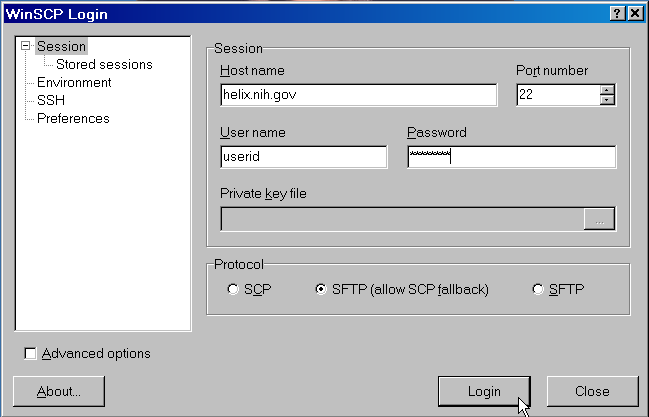The height and width of the screenshot is (417, 649).
Task: Open the SSH settings page
Action: coord(50,100)
